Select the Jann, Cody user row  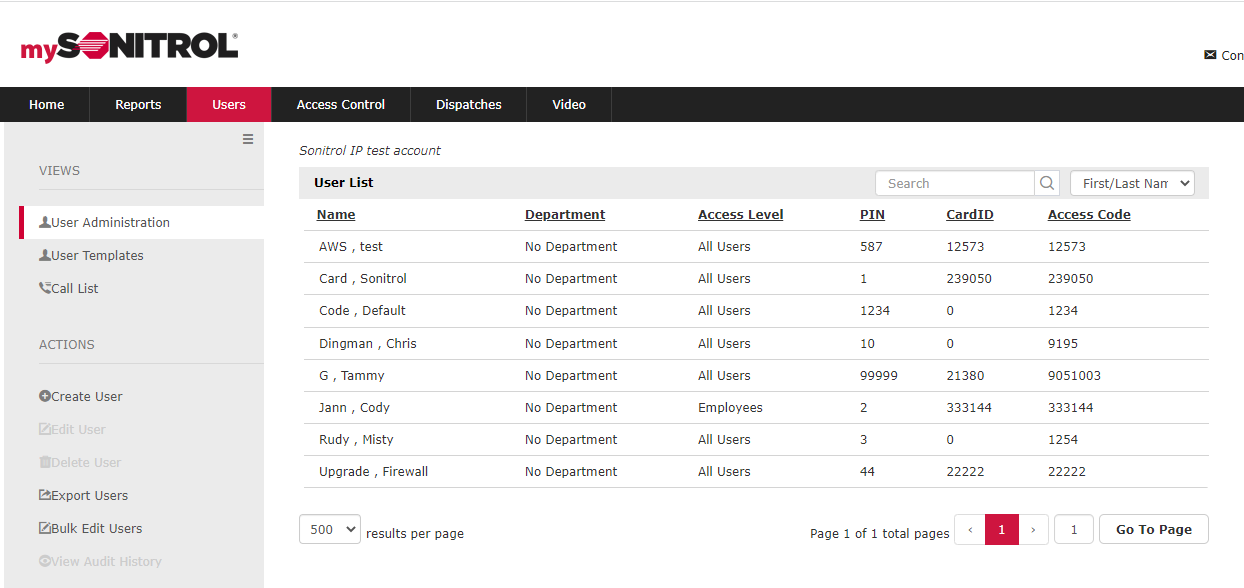pyautogui.click(x=355, y=408)
